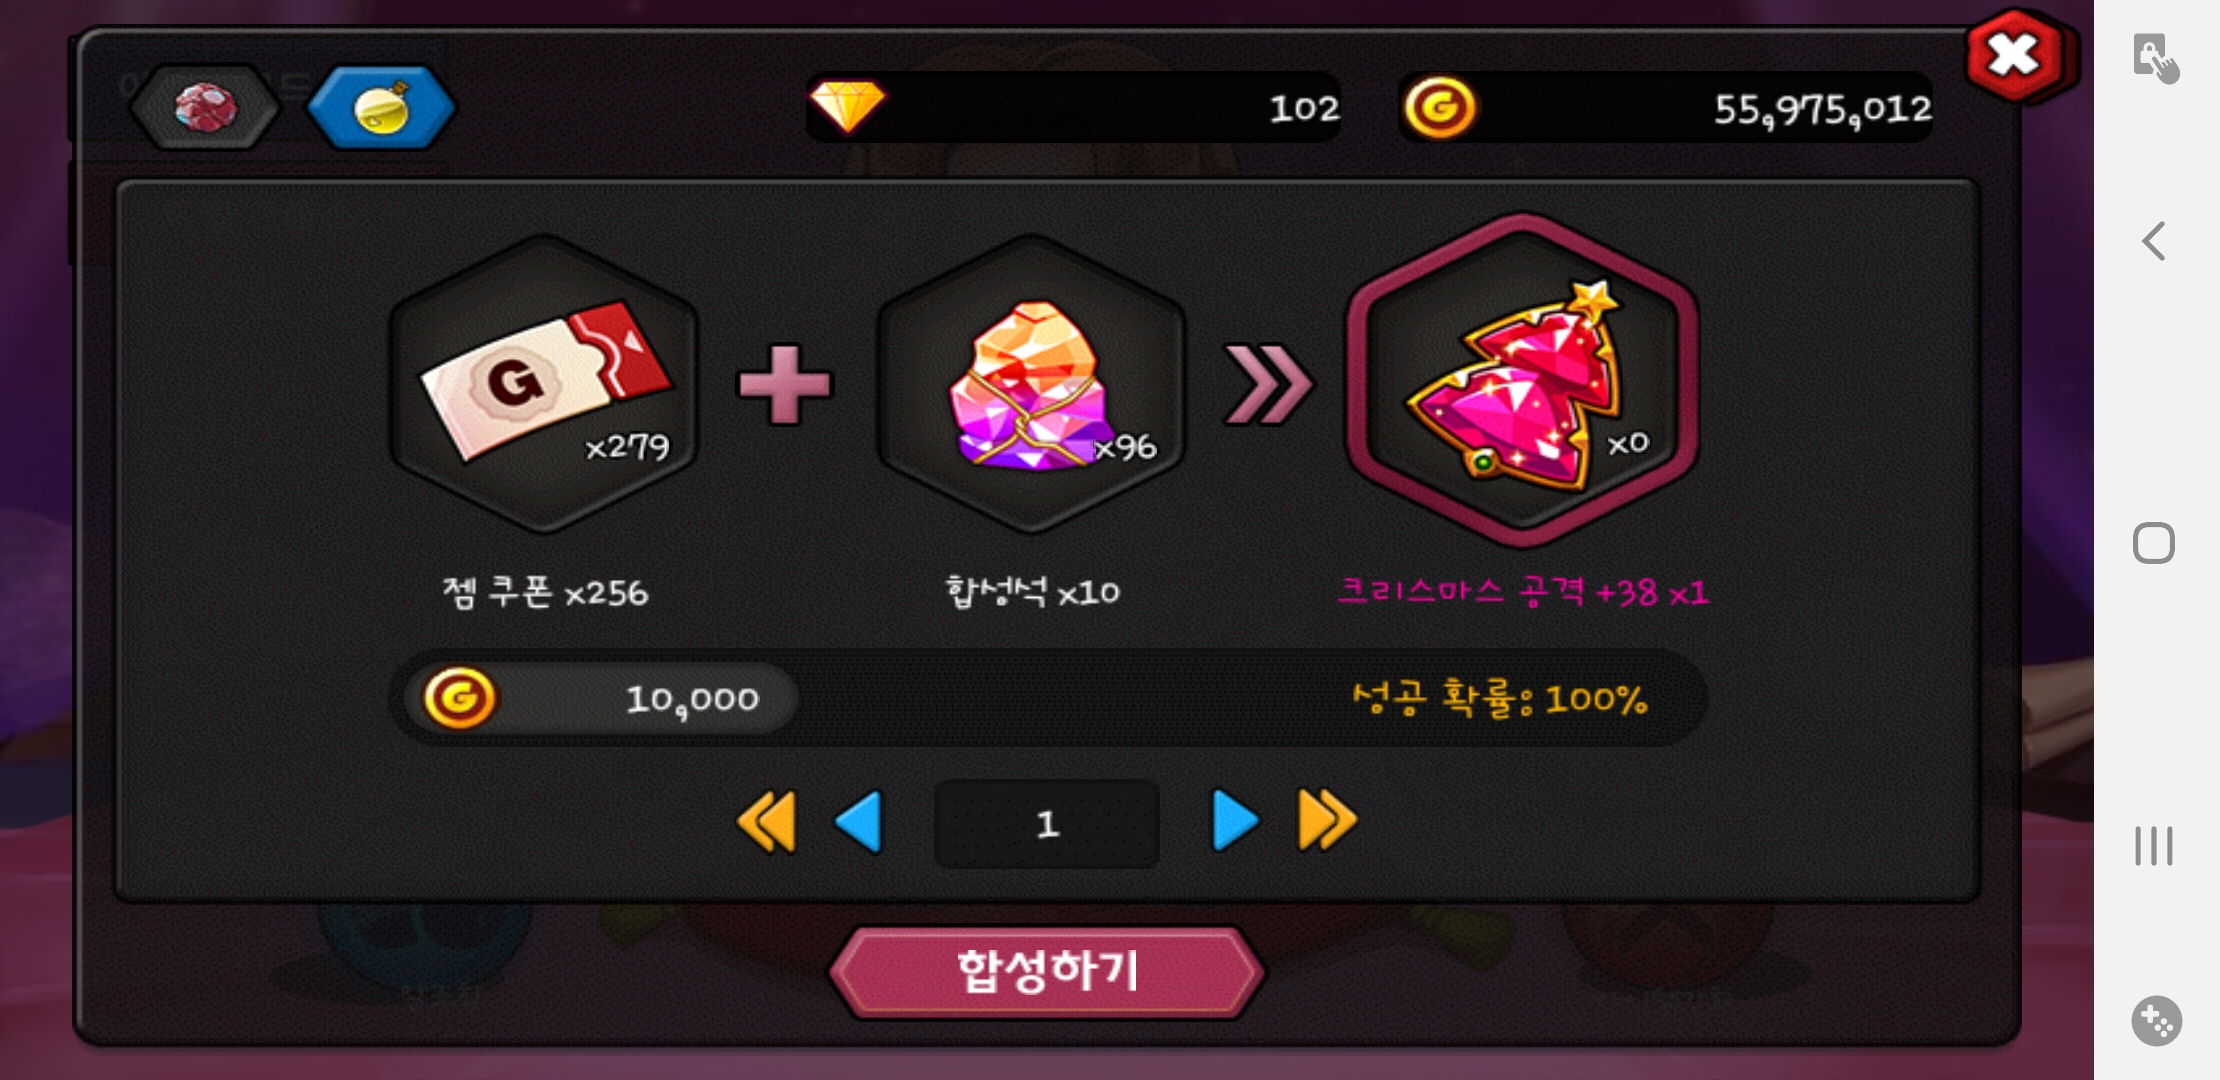Switch to the red gem crafting tab
The height and width of the screenshot is (1080, 2220).
click(205, 108)
